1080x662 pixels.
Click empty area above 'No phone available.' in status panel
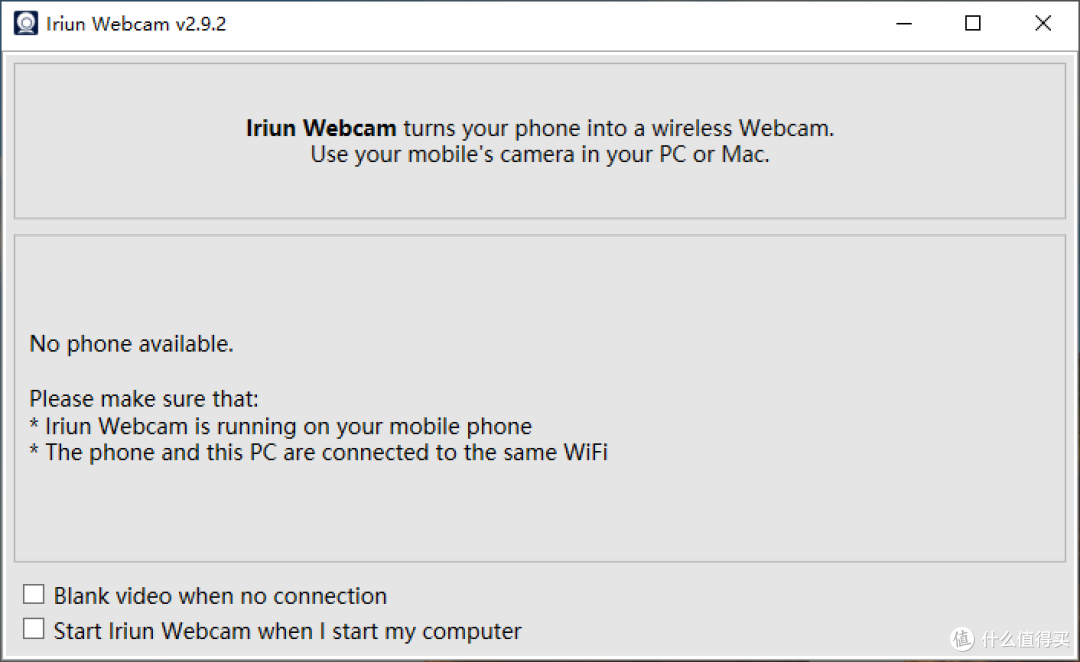pos(539,282)
